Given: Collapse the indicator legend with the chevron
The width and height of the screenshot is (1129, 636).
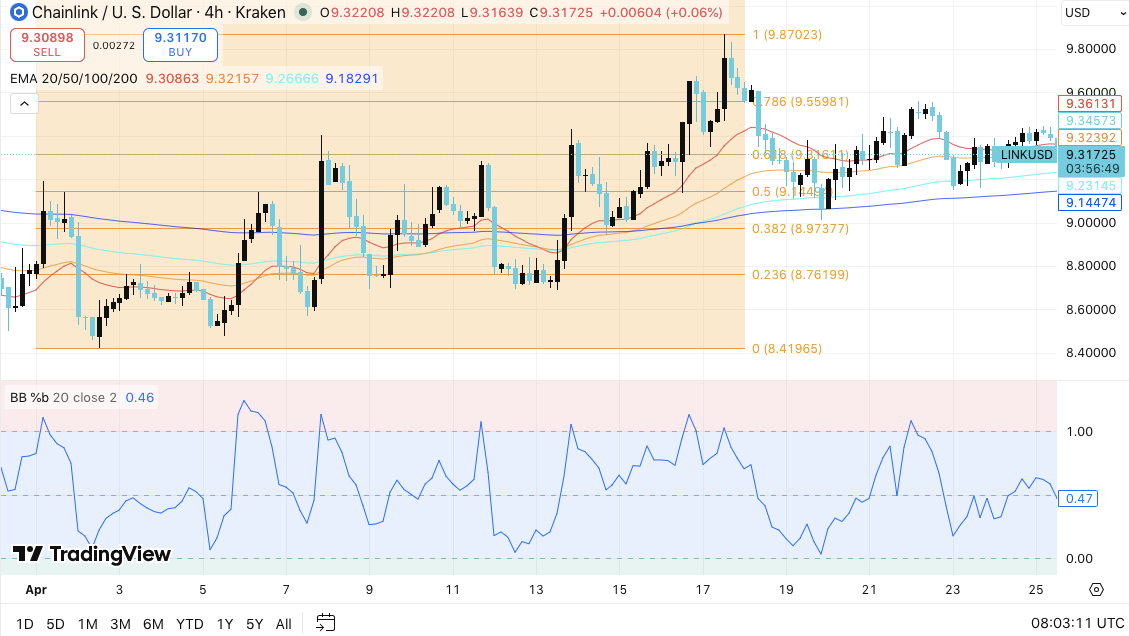Looking at the screenshot, I should [x=22, y=102].
